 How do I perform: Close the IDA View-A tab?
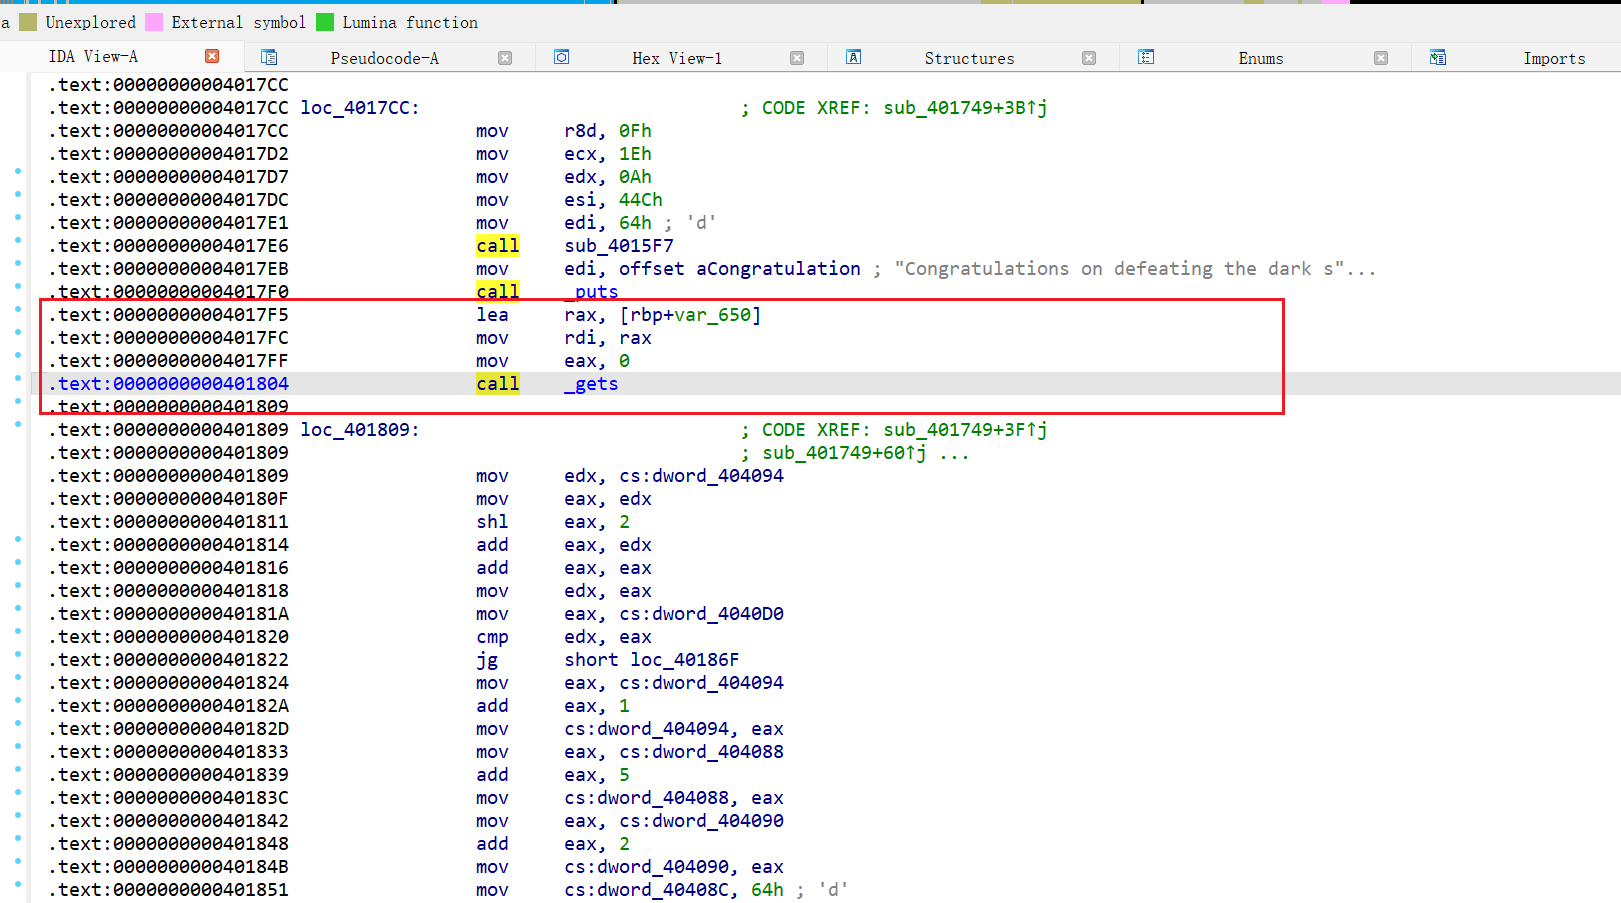click(x=212, y=56)
